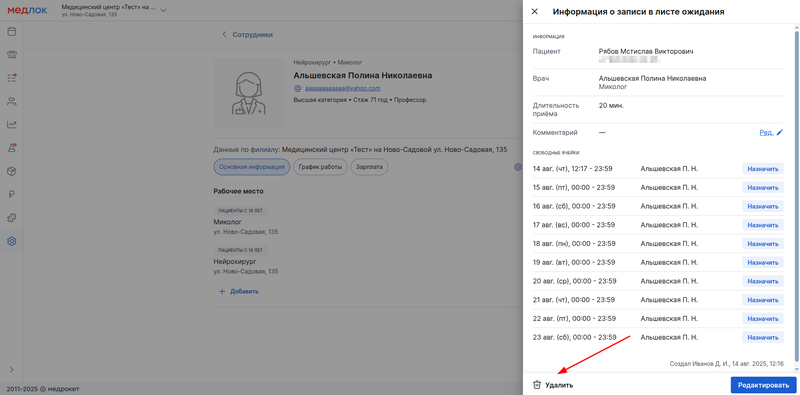
Task: Open the patients people icon in sidebar
Action: click(x=11, y=102)
